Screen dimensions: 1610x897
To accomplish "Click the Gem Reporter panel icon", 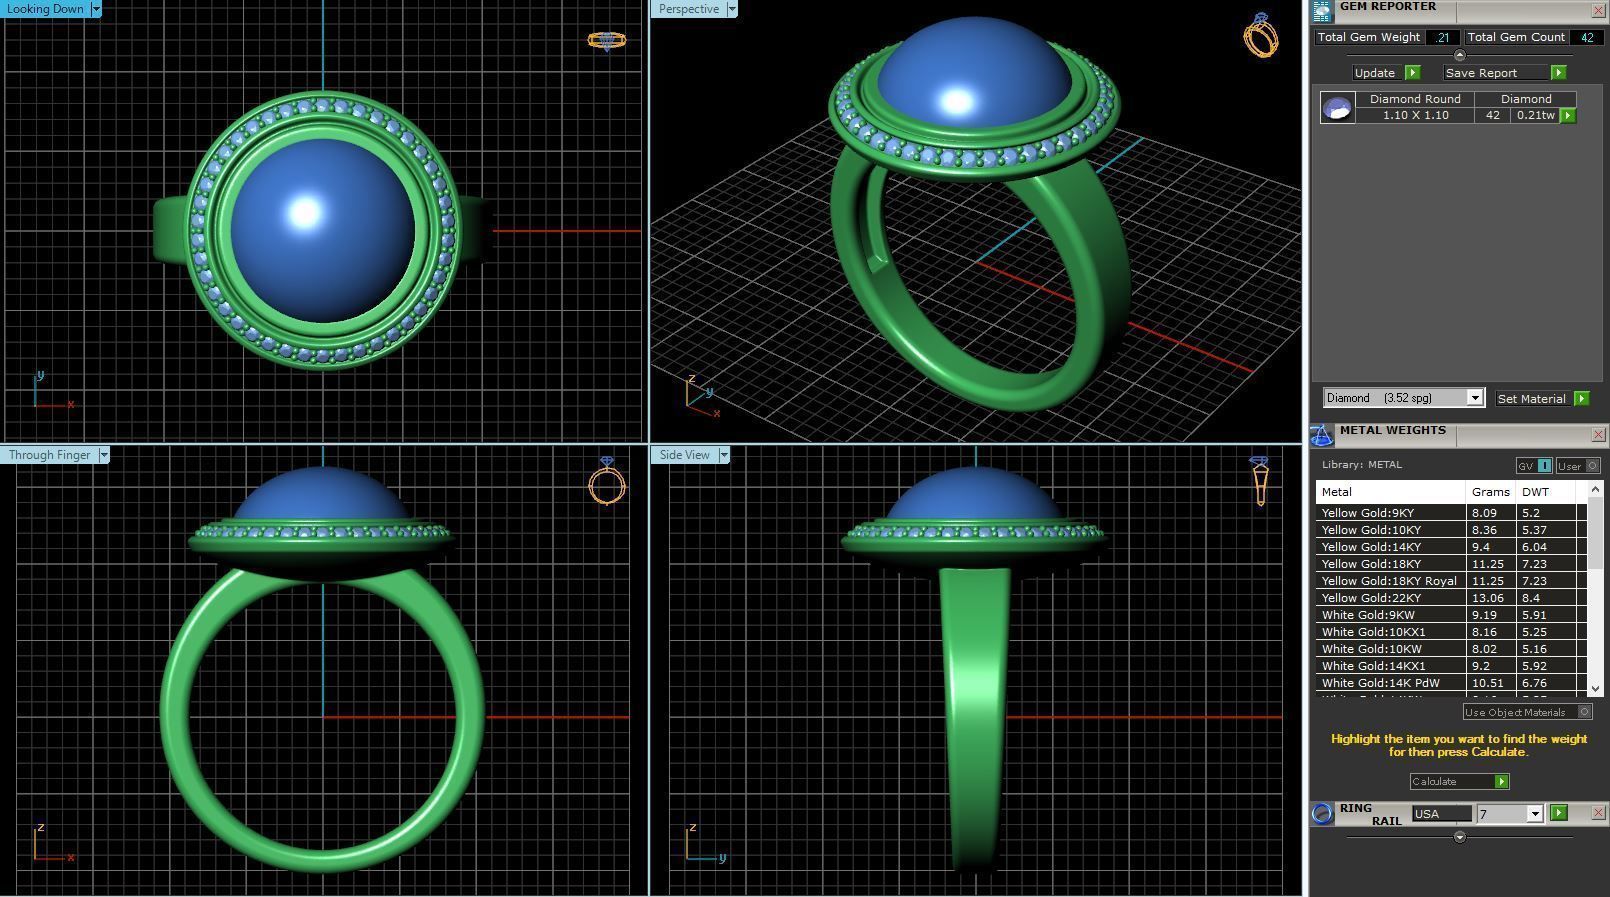I will [x=1322, y=11].
